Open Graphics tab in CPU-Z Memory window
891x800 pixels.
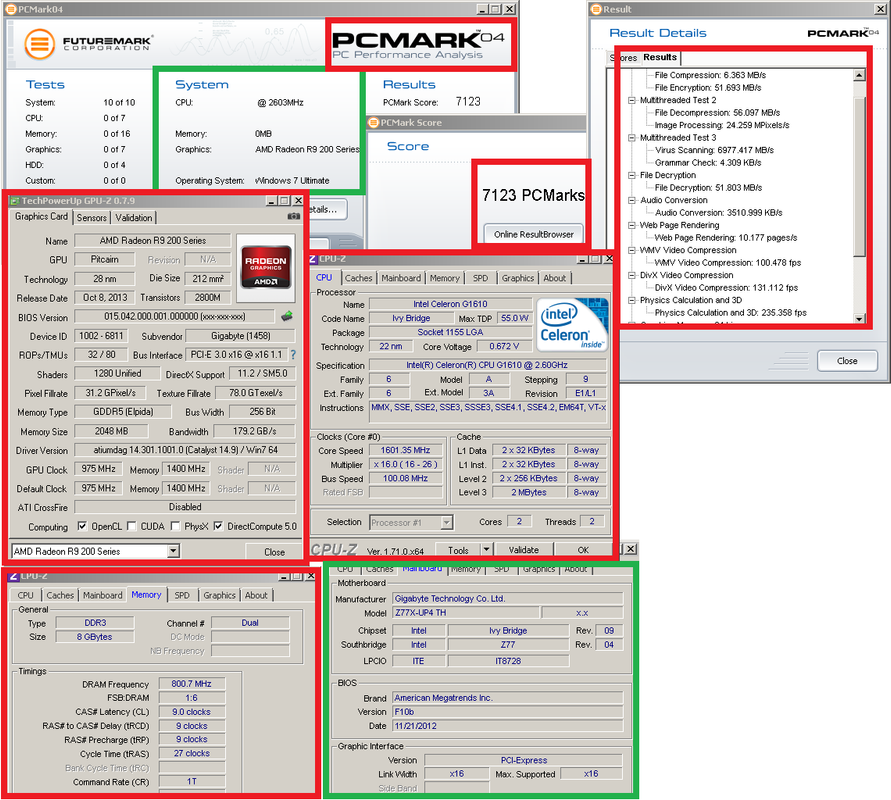pyautogui.click(x=219, y=595)
